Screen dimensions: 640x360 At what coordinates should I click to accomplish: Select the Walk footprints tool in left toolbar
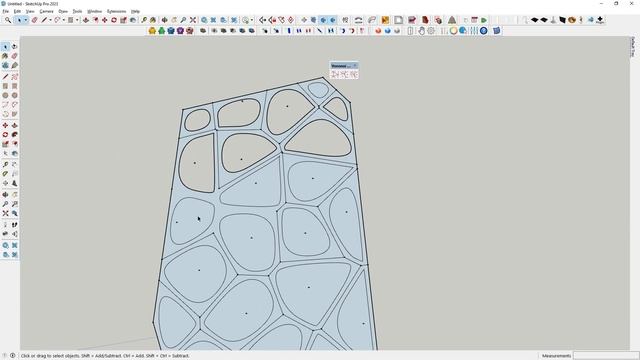15,225
